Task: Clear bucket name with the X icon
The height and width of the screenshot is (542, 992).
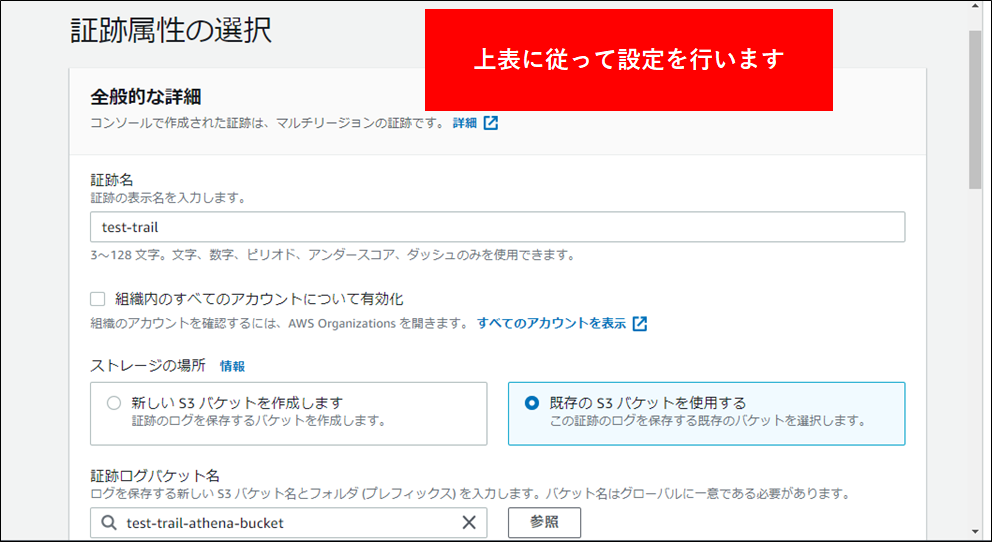Action: tap(469, 523)
